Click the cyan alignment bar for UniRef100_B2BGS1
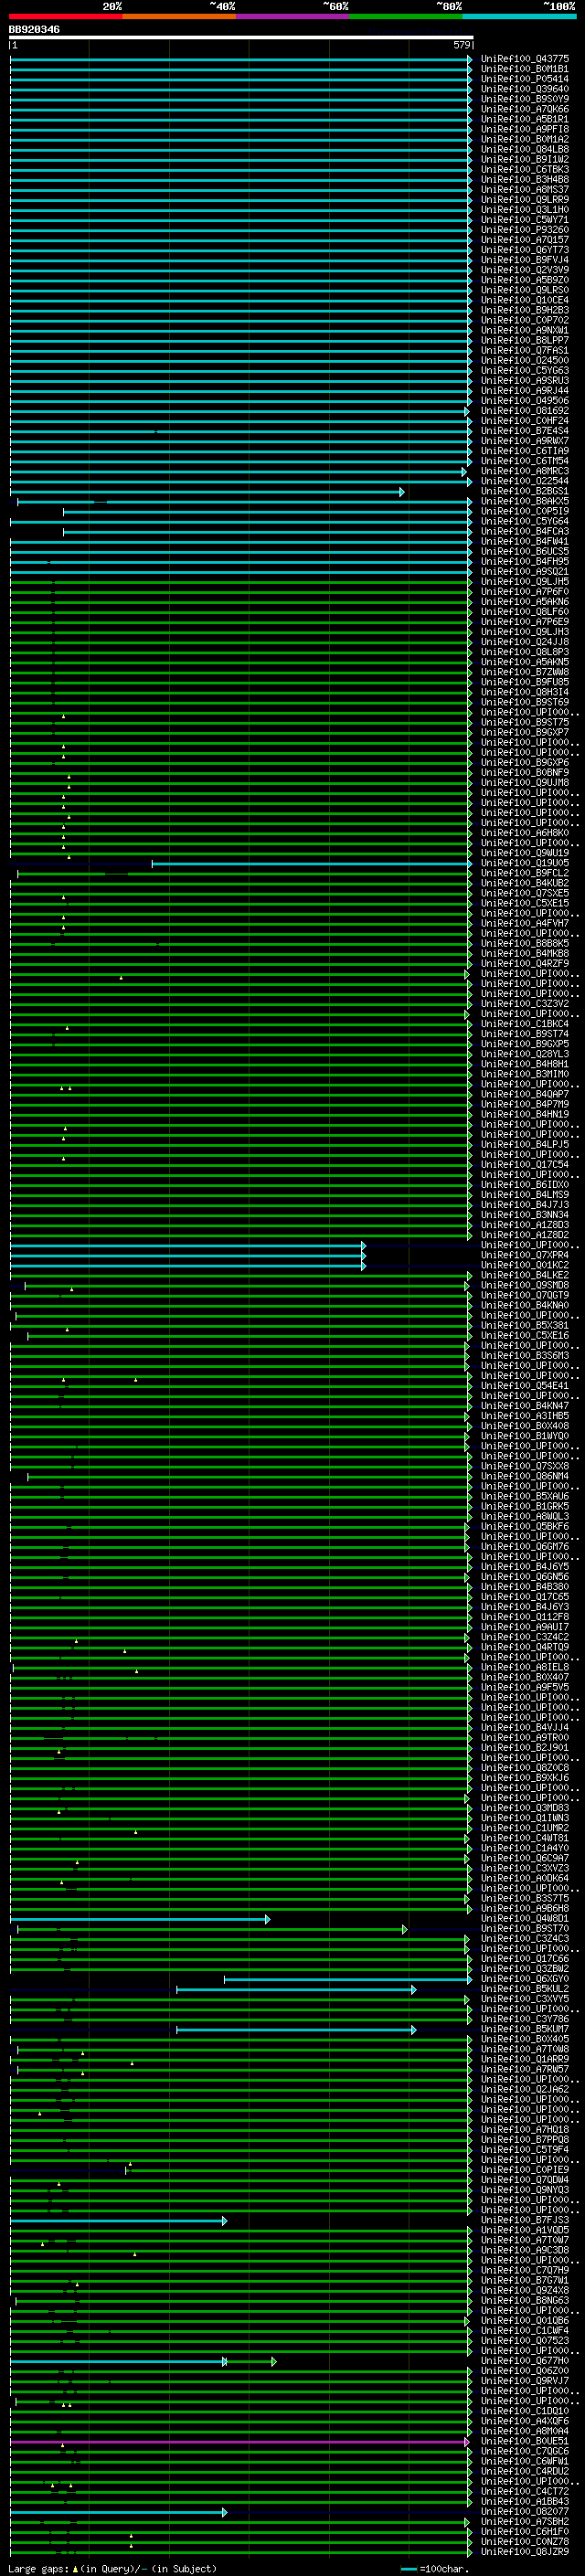 [x=207, y=492]
